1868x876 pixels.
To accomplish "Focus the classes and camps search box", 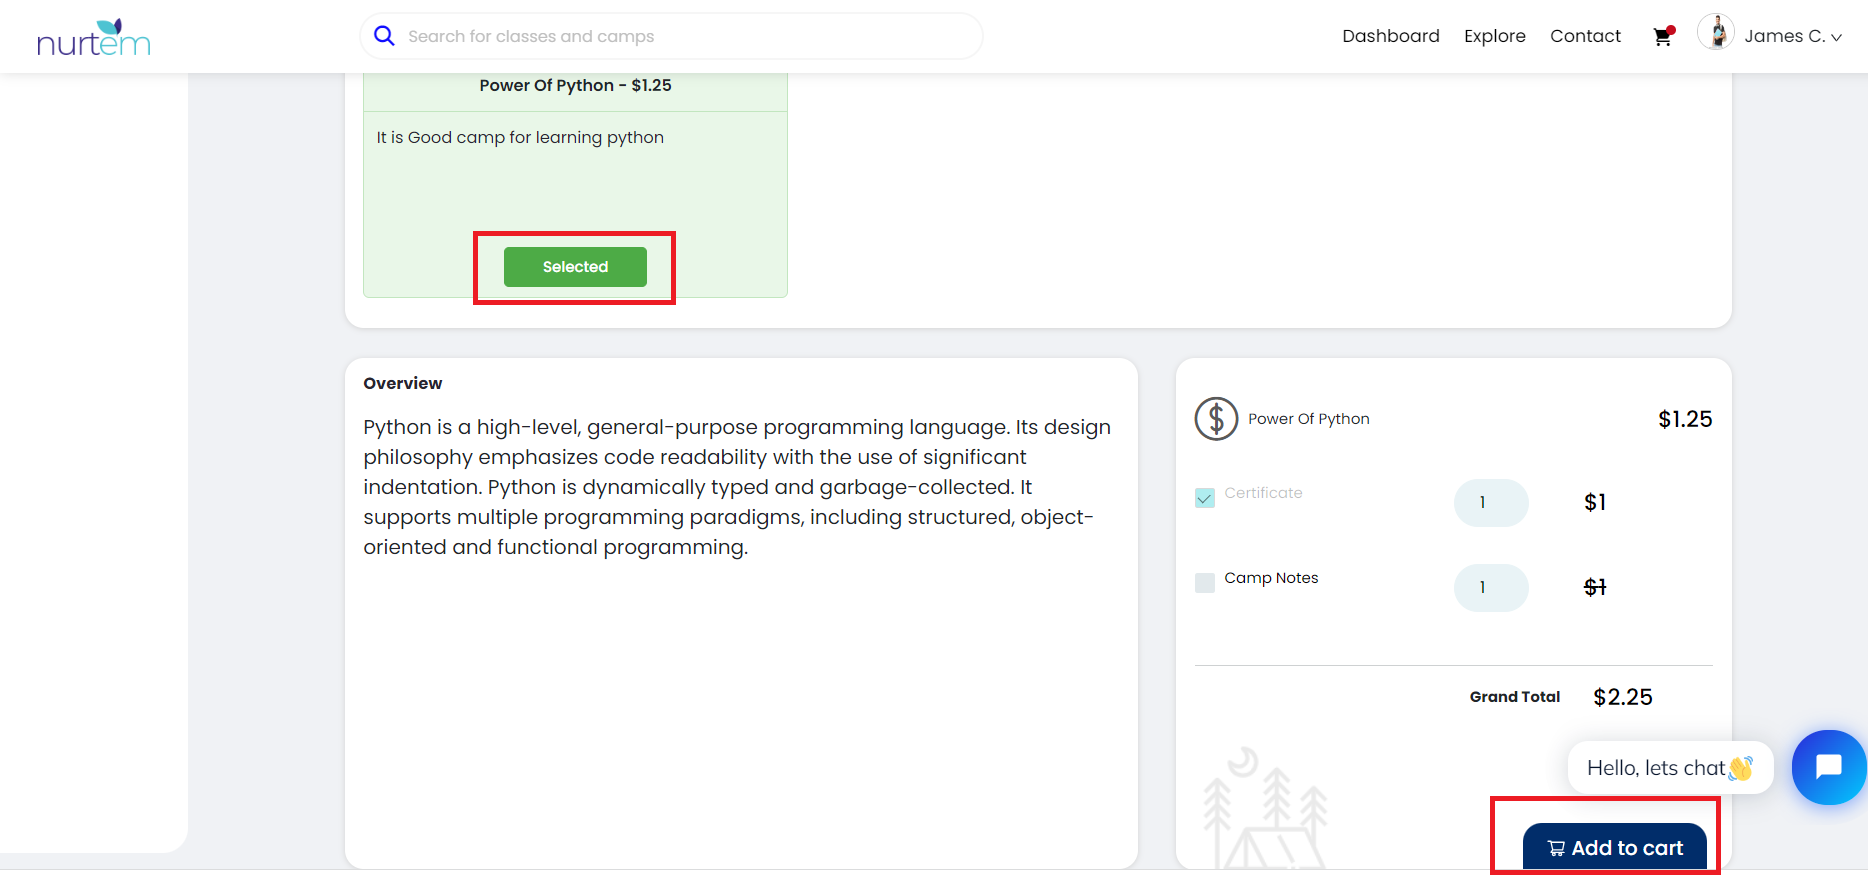I will (x=680, y=36).
